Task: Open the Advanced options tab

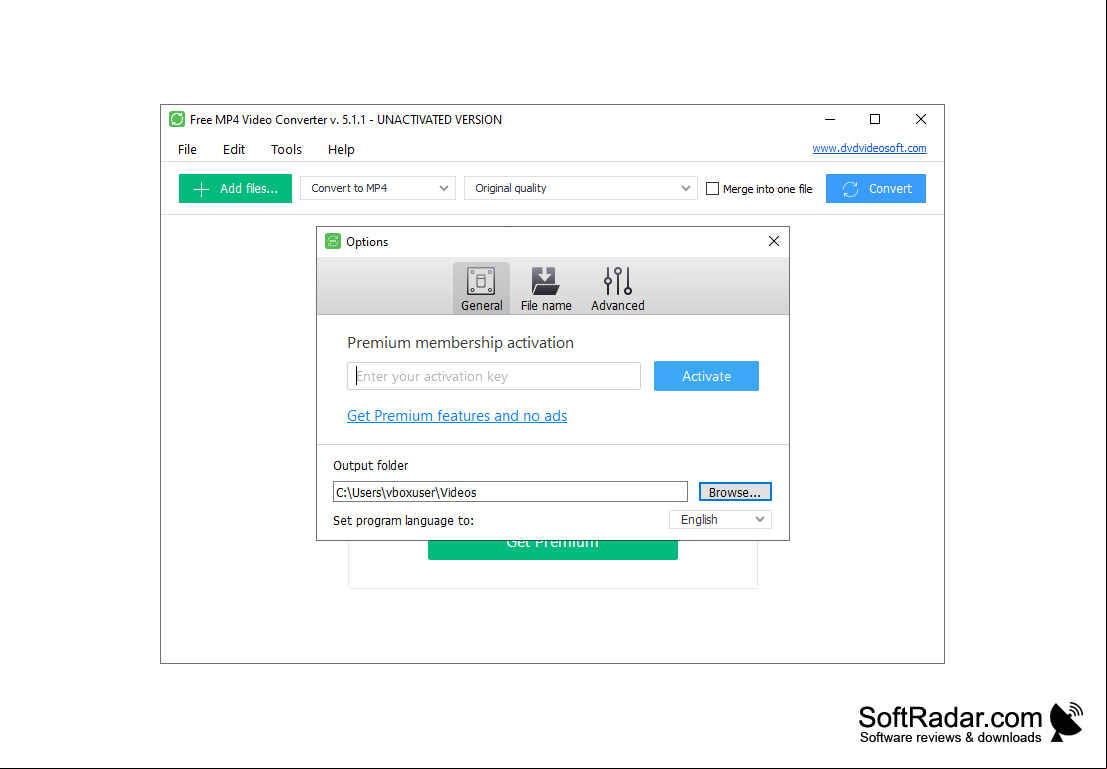Action: pyautogui.click(x=618, y=288)
